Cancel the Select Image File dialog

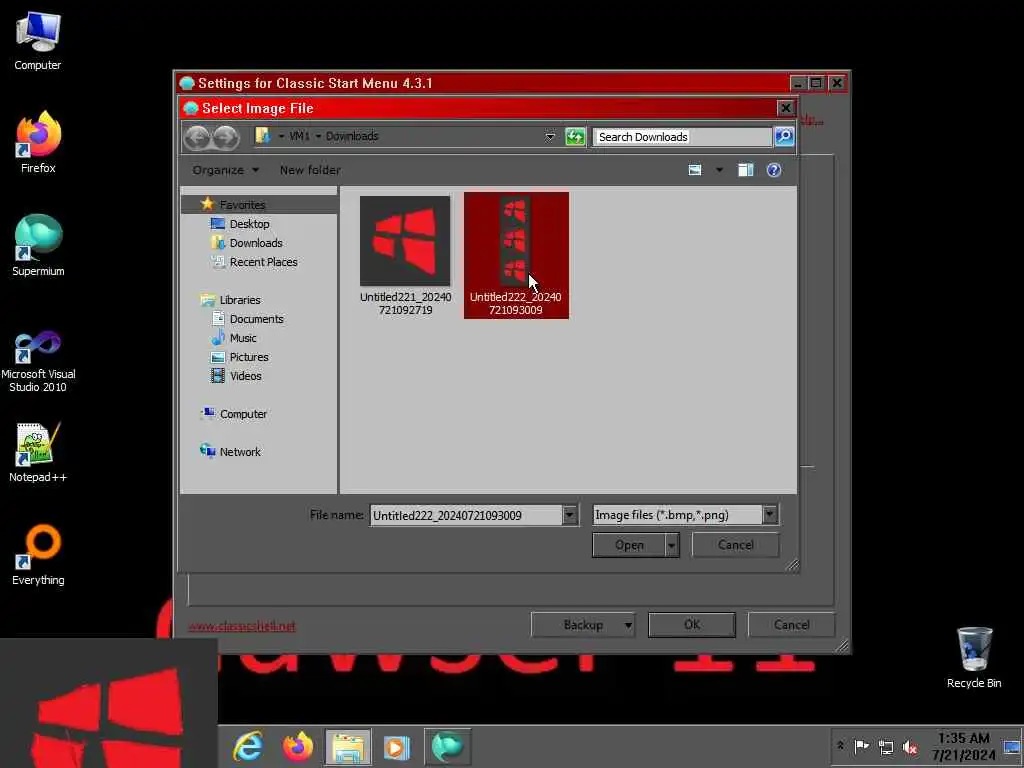click(x=735, y=545)
